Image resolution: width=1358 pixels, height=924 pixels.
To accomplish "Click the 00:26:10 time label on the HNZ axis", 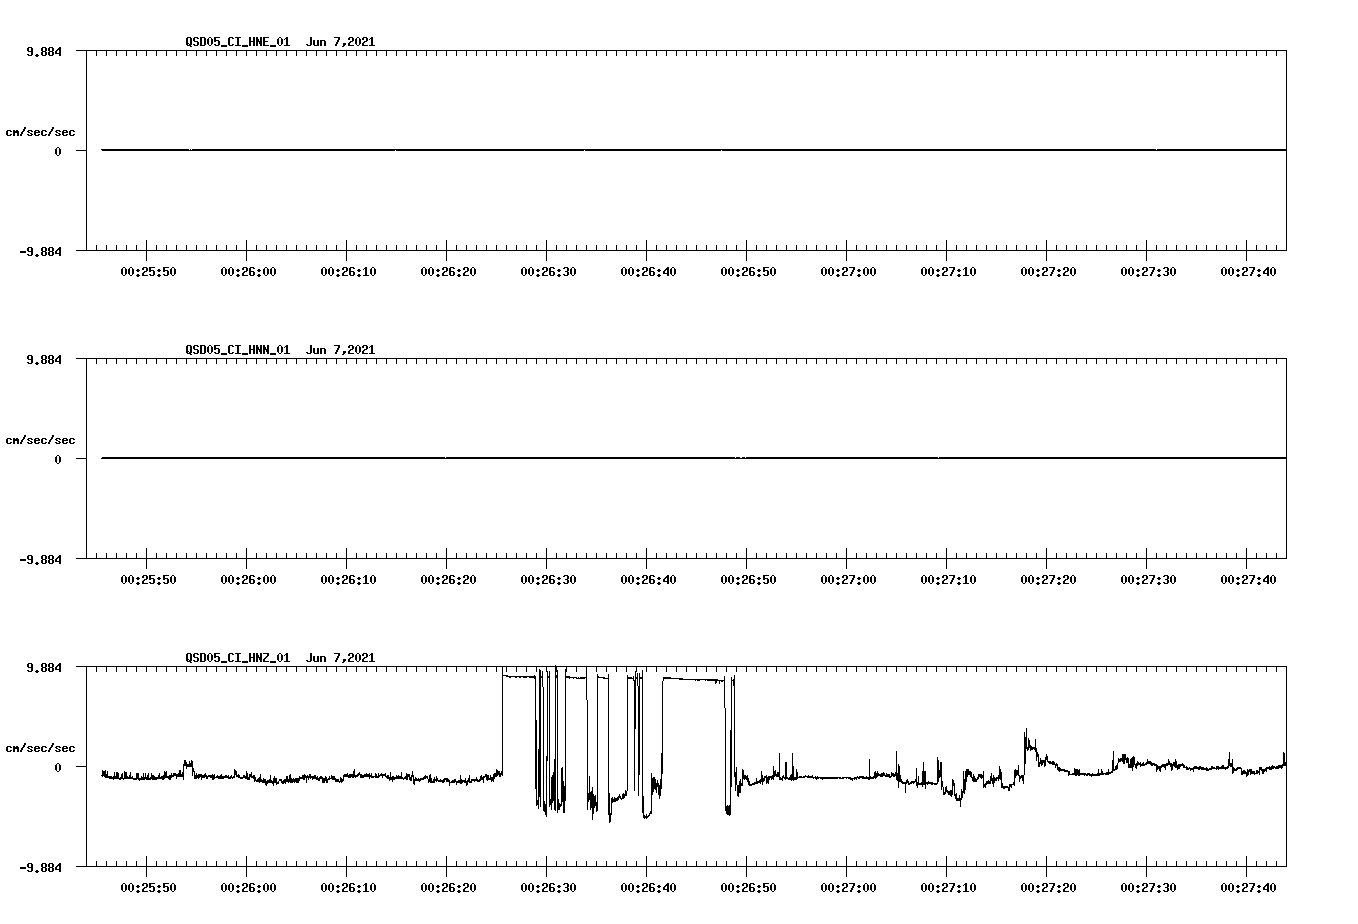I will 348,887.
